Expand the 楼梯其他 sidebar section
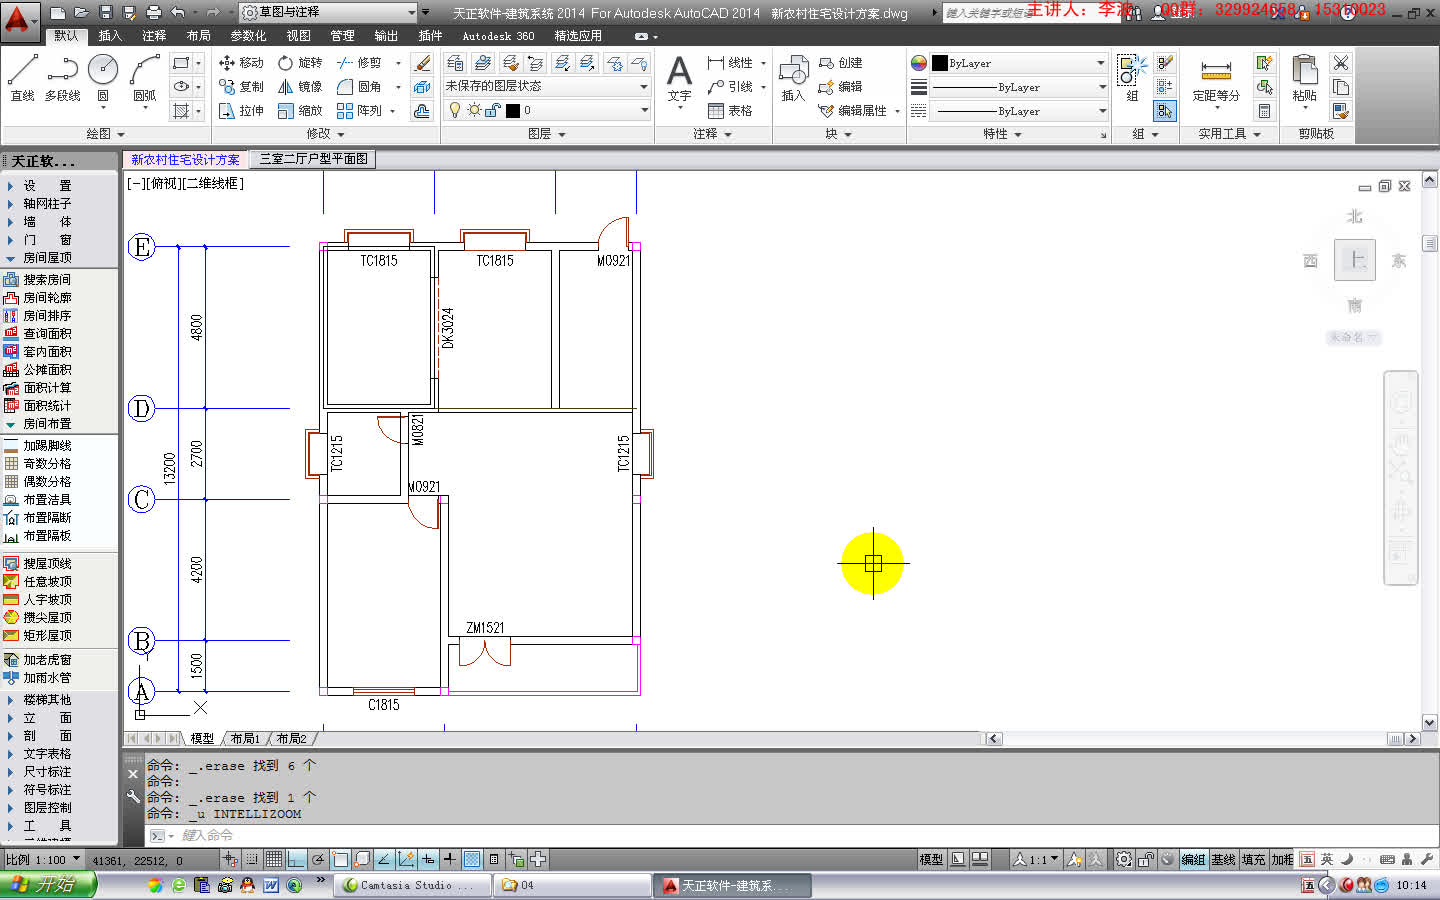The image size is (1440, 900). 46,699
